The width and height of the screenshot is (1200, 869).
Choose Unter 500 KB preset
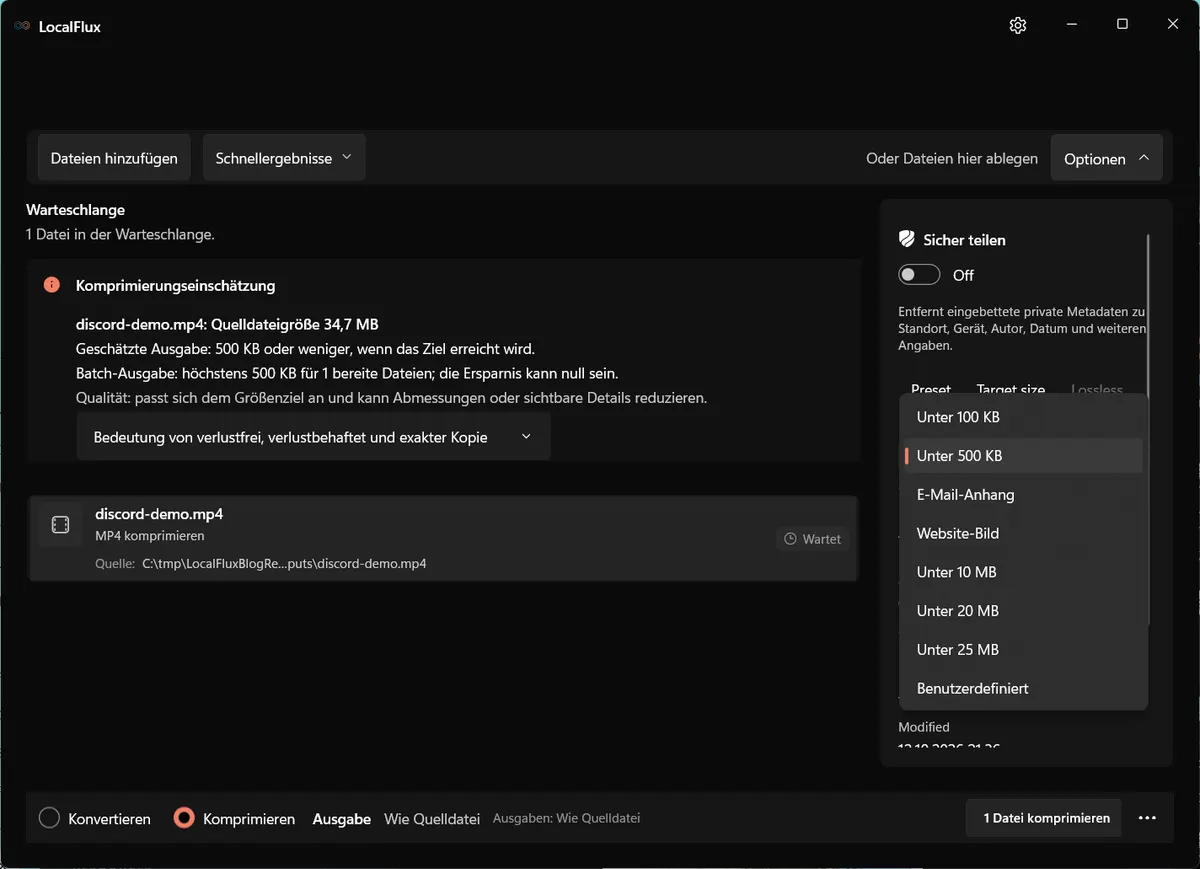[x=1023, y=456]
